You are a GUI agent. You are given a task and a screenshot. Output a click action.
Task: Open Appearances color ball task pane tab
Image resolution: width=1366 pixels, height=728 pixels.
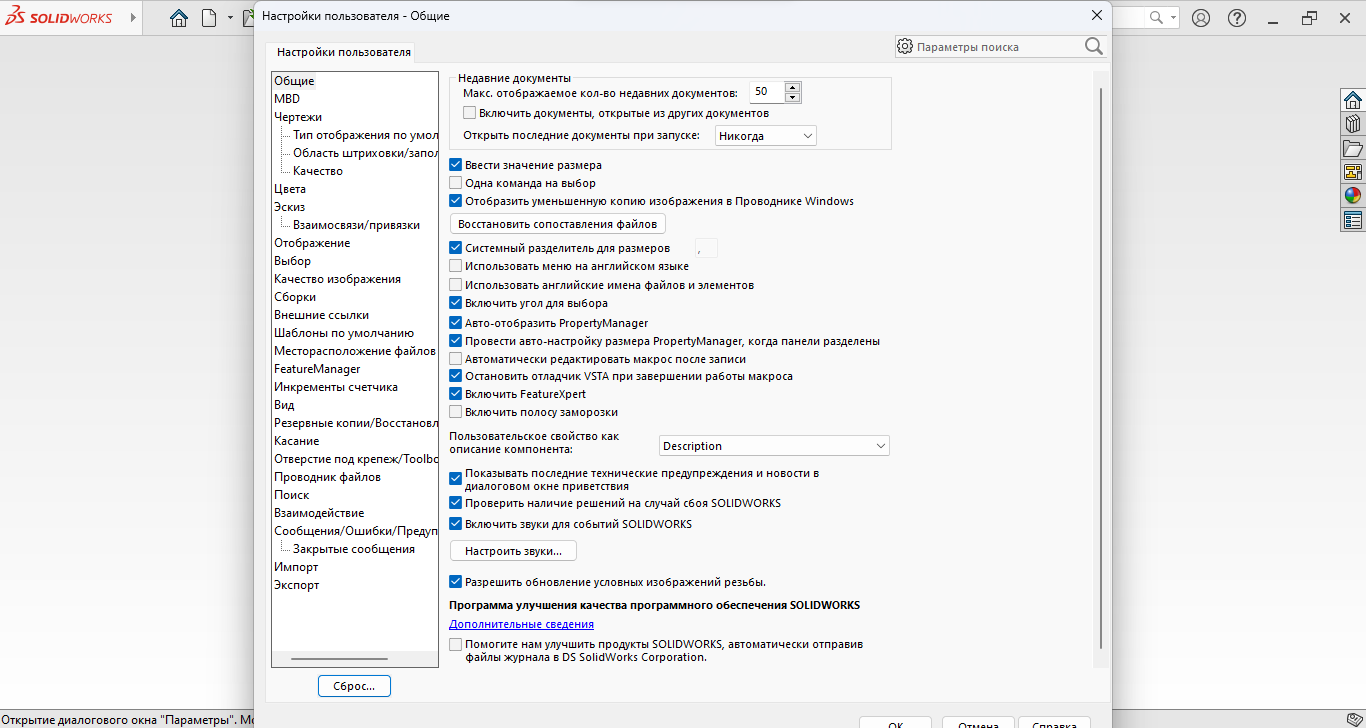[1353, 196]
